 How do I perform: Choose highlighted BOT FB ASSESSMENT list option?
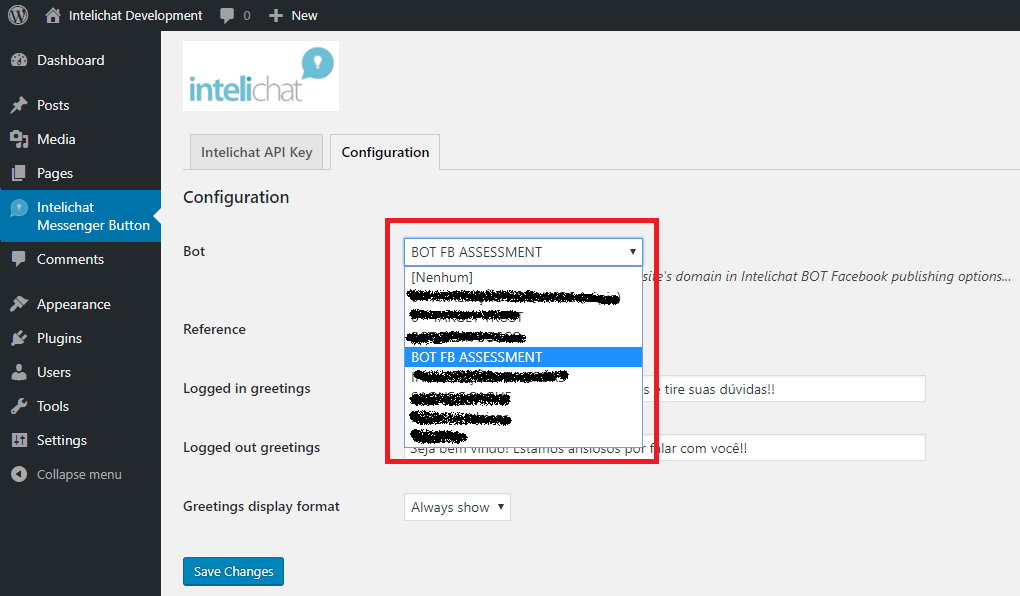point(523,357)
